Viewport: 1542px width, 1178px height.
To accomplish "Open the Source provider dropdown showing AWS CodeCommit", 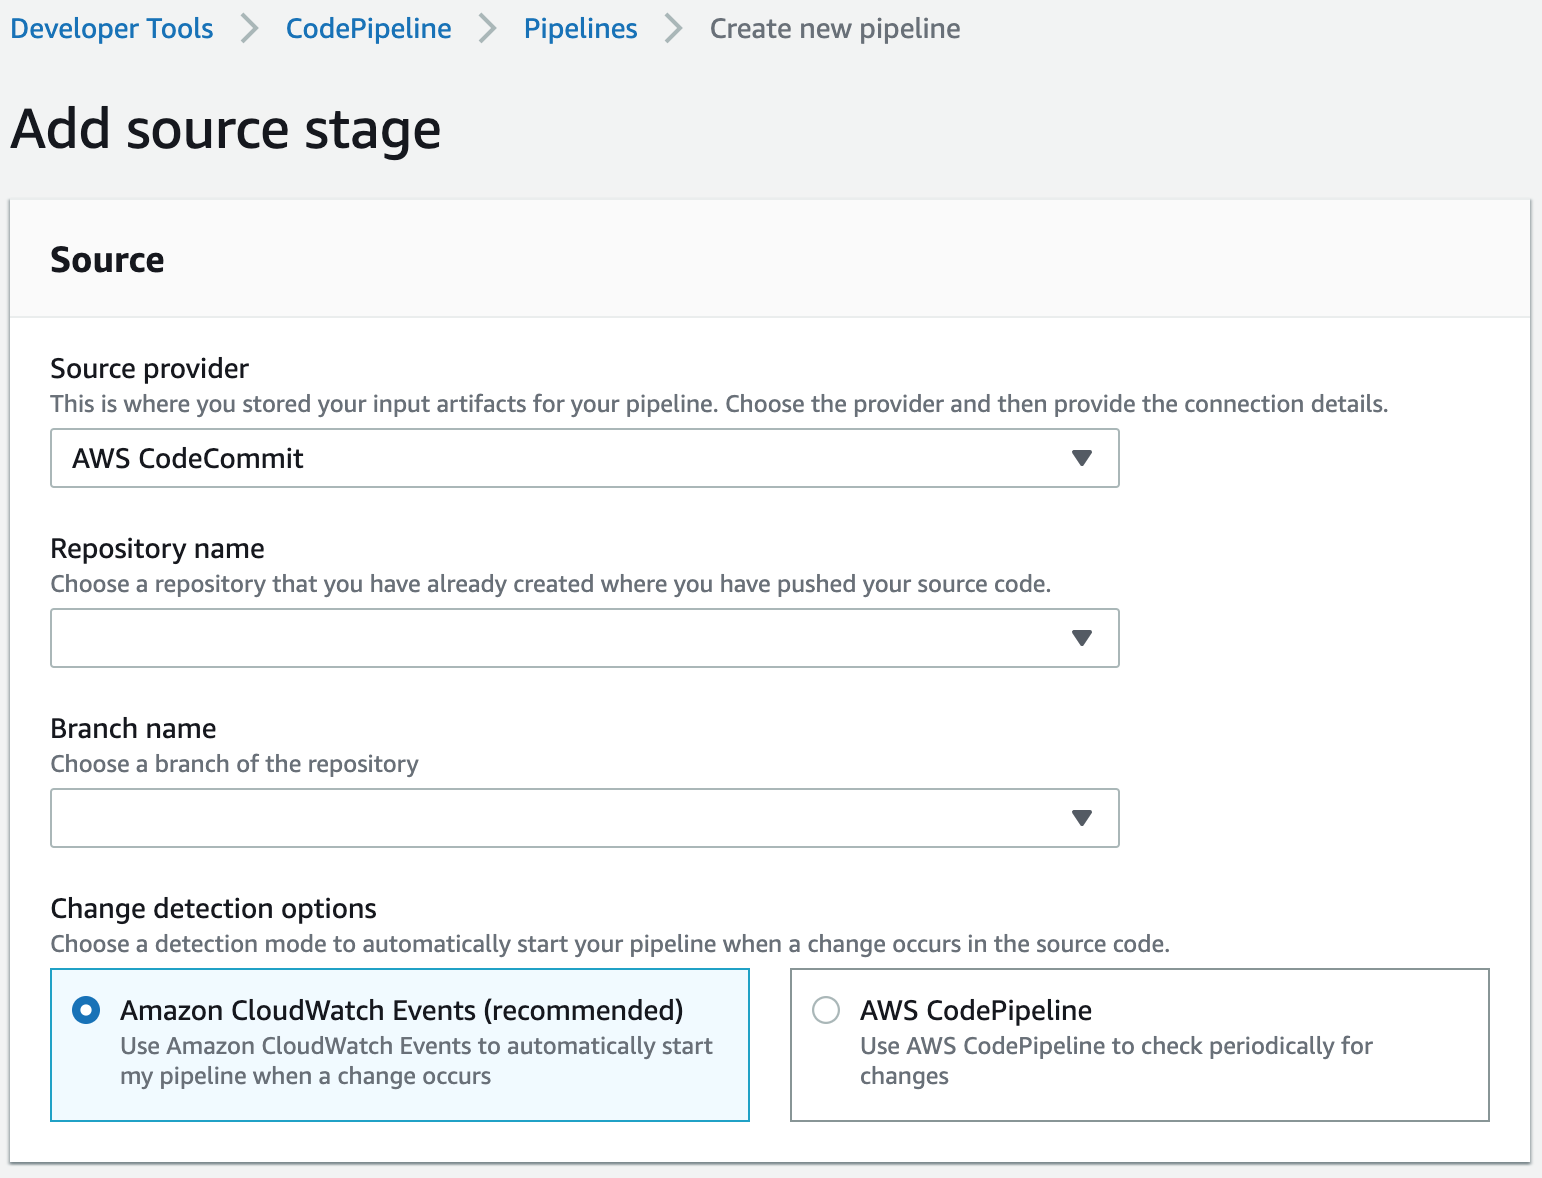I will pyautogui.click(x=585, y=458).
